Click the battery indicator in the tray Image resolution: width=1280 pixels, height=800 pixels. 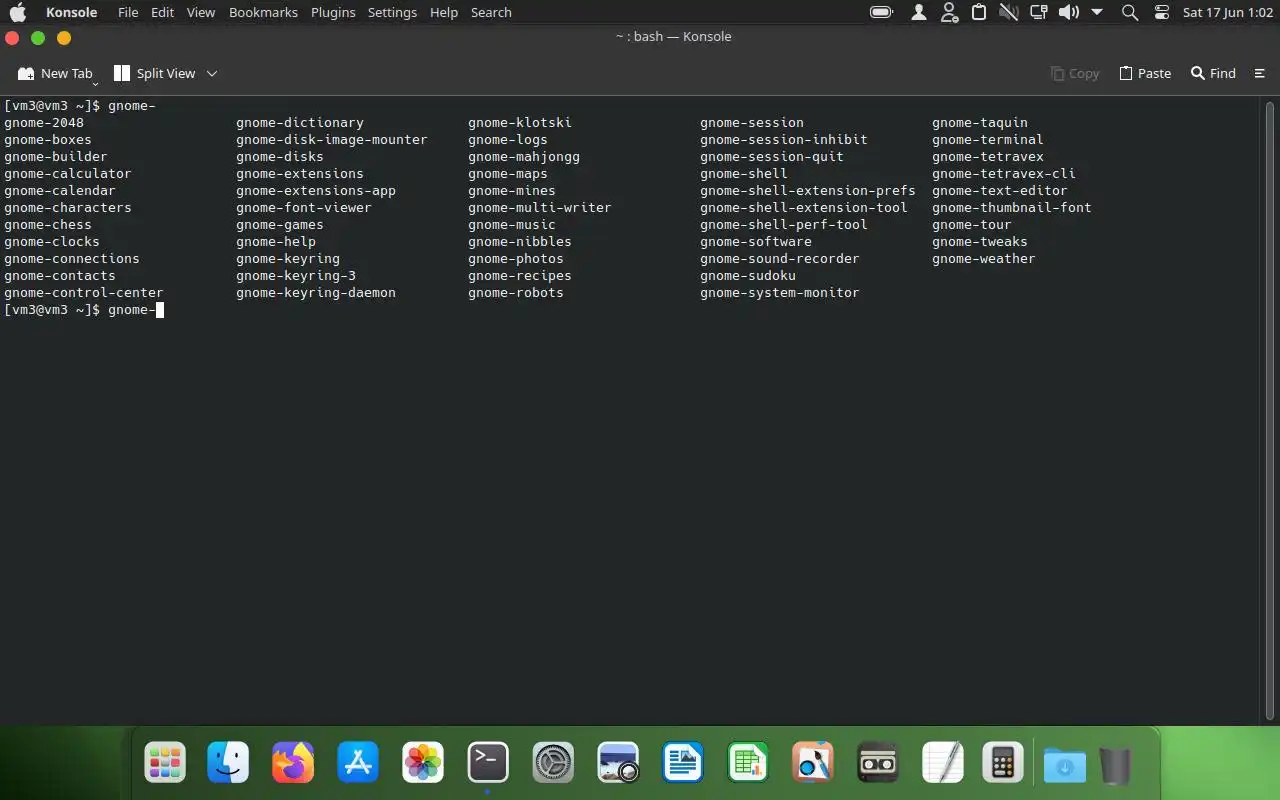881,12
